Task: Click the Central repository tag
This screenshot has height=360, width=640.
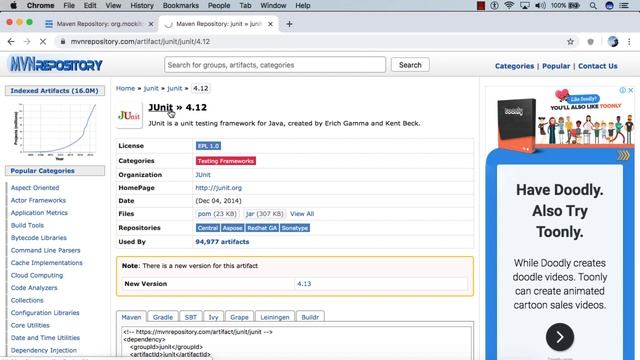Action: (x=208, y=228)
